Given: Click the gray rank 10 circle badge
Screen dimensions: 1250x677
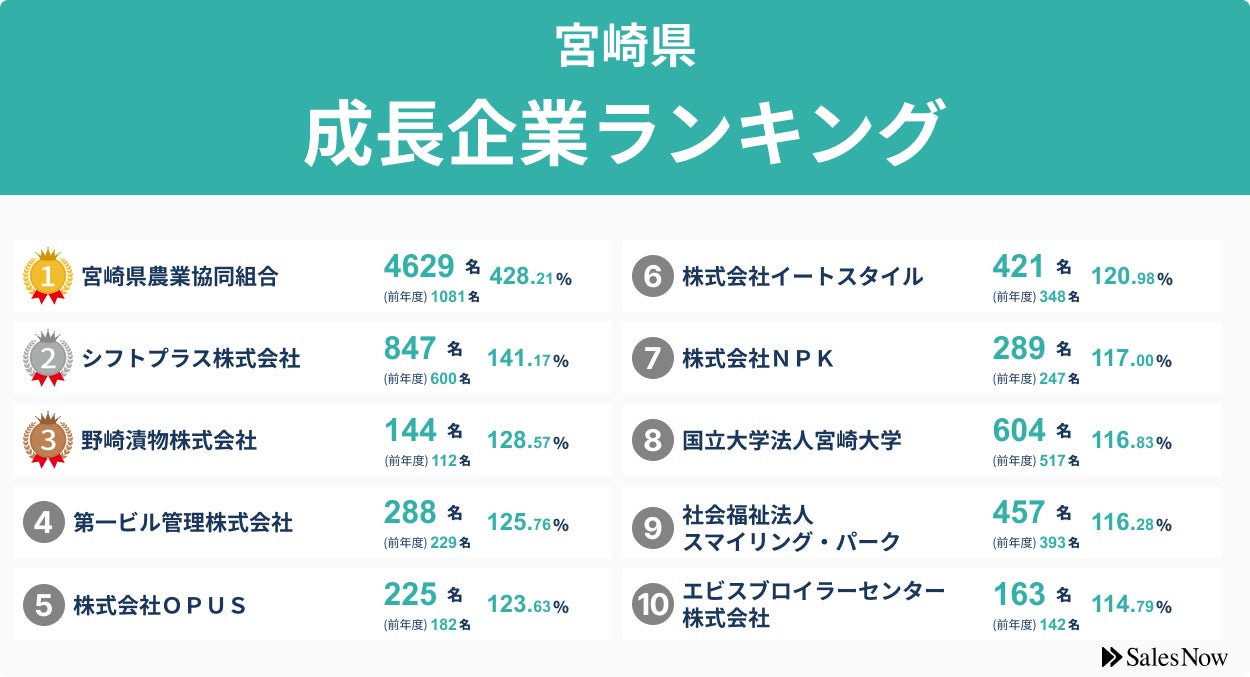Looking at the screenshot, I should 653,604.
